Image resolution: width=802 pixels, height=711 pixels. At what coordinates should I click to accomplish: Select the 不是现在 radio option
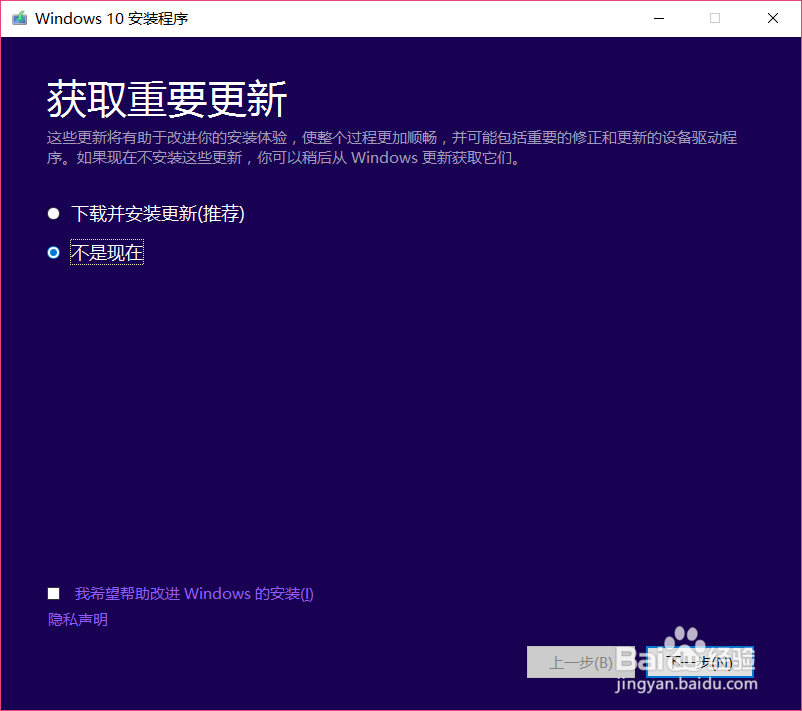53,252
